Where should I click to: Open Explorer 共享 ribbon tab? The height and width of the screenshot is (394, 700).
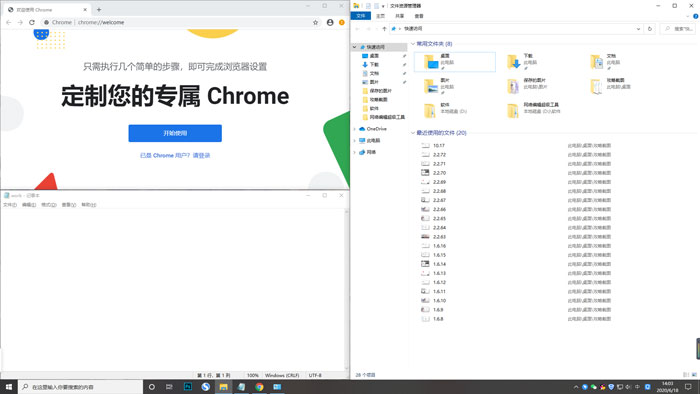[400, 16]
